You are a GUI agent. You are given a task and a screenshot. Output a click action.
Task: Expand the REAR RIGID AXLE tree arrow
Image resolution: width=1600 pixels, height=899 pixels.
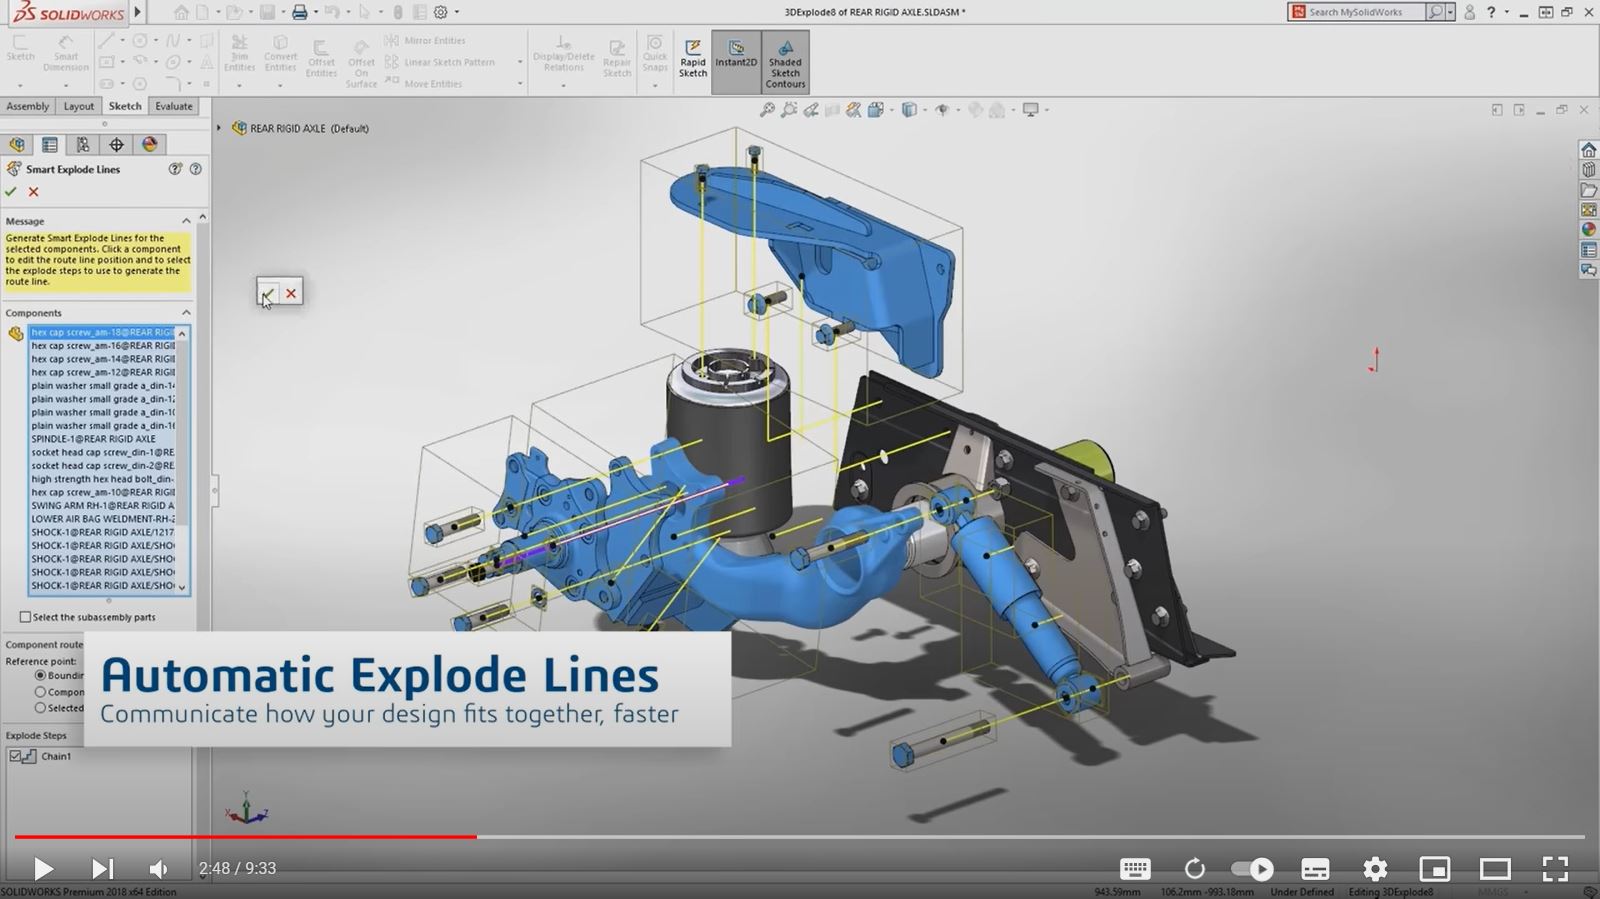[219, 128]
